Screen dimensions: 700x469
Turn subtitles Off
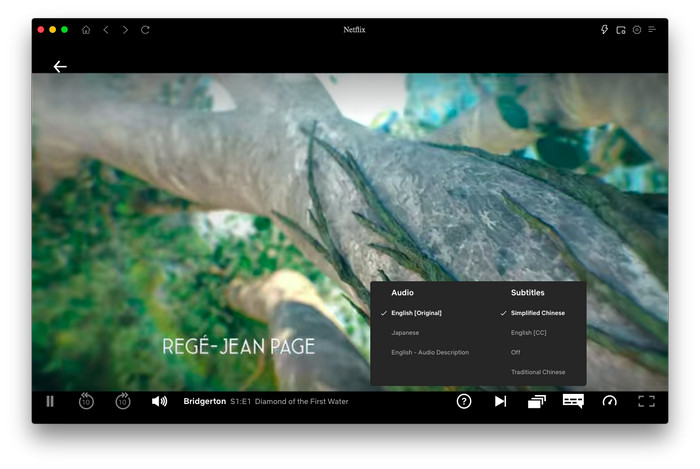516,352
